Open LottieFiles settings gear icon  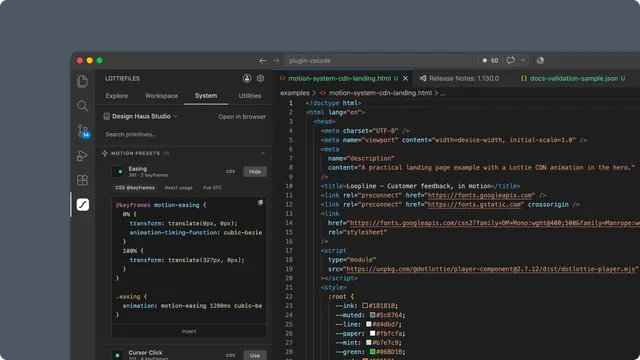[260, 78]
